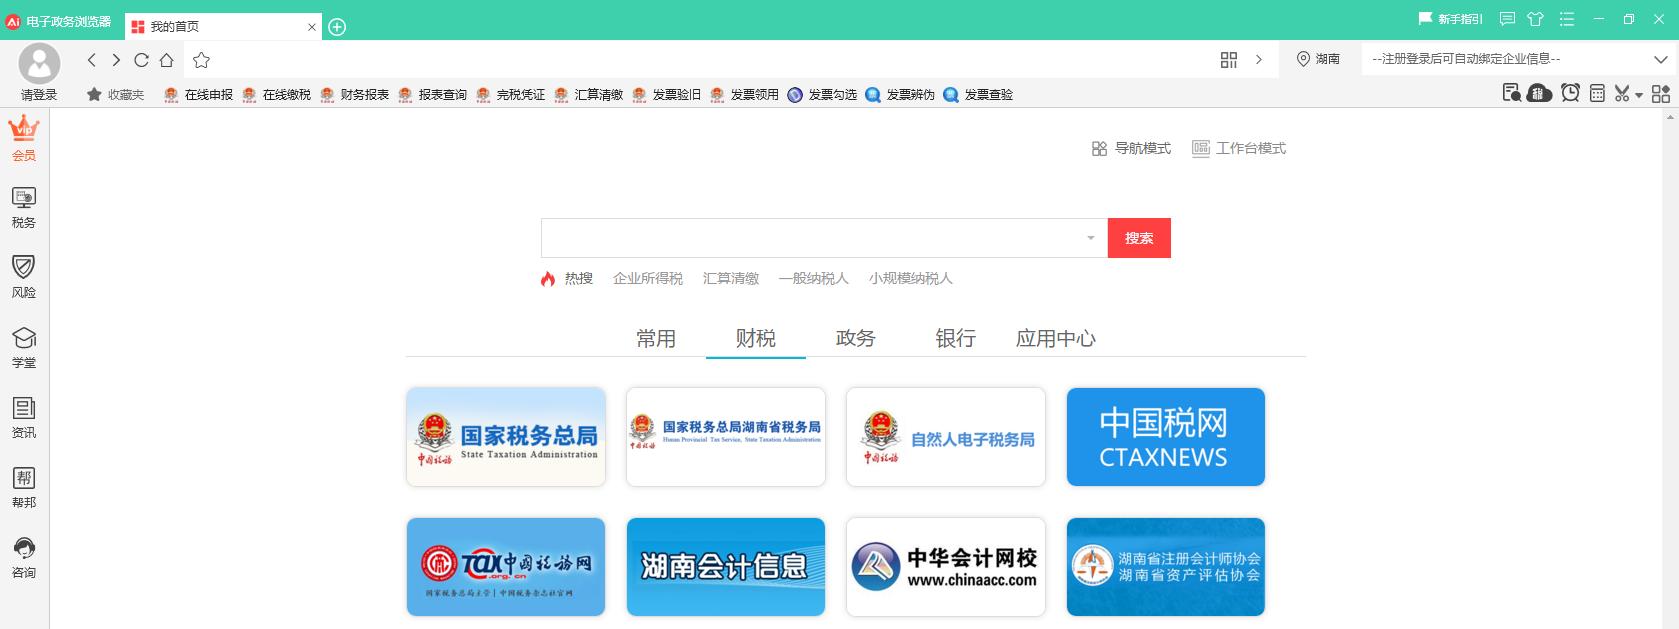Open the 资讯 news sidebar section
Viewport: 1679px width, 629px height.
(24, 417)
